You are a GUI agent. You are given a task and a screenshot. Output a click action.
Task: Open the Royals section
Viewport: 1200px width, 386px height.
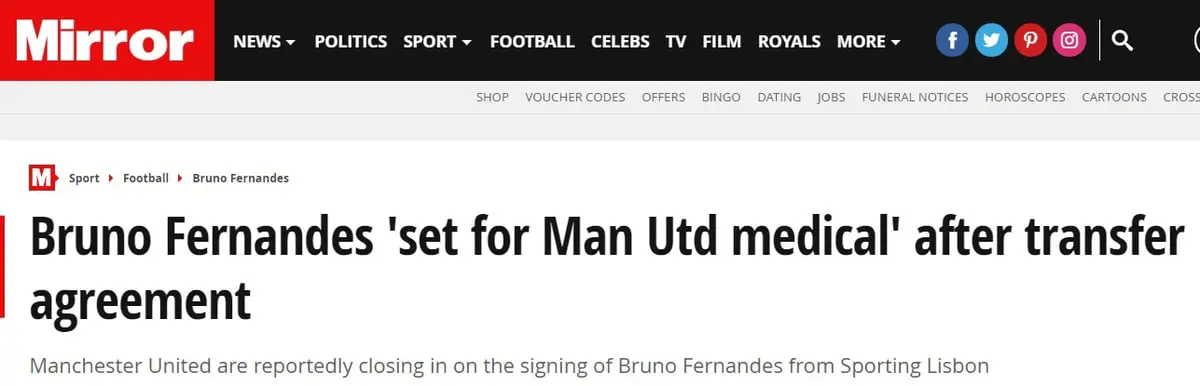pyautogui.click(x=789, y=41)
